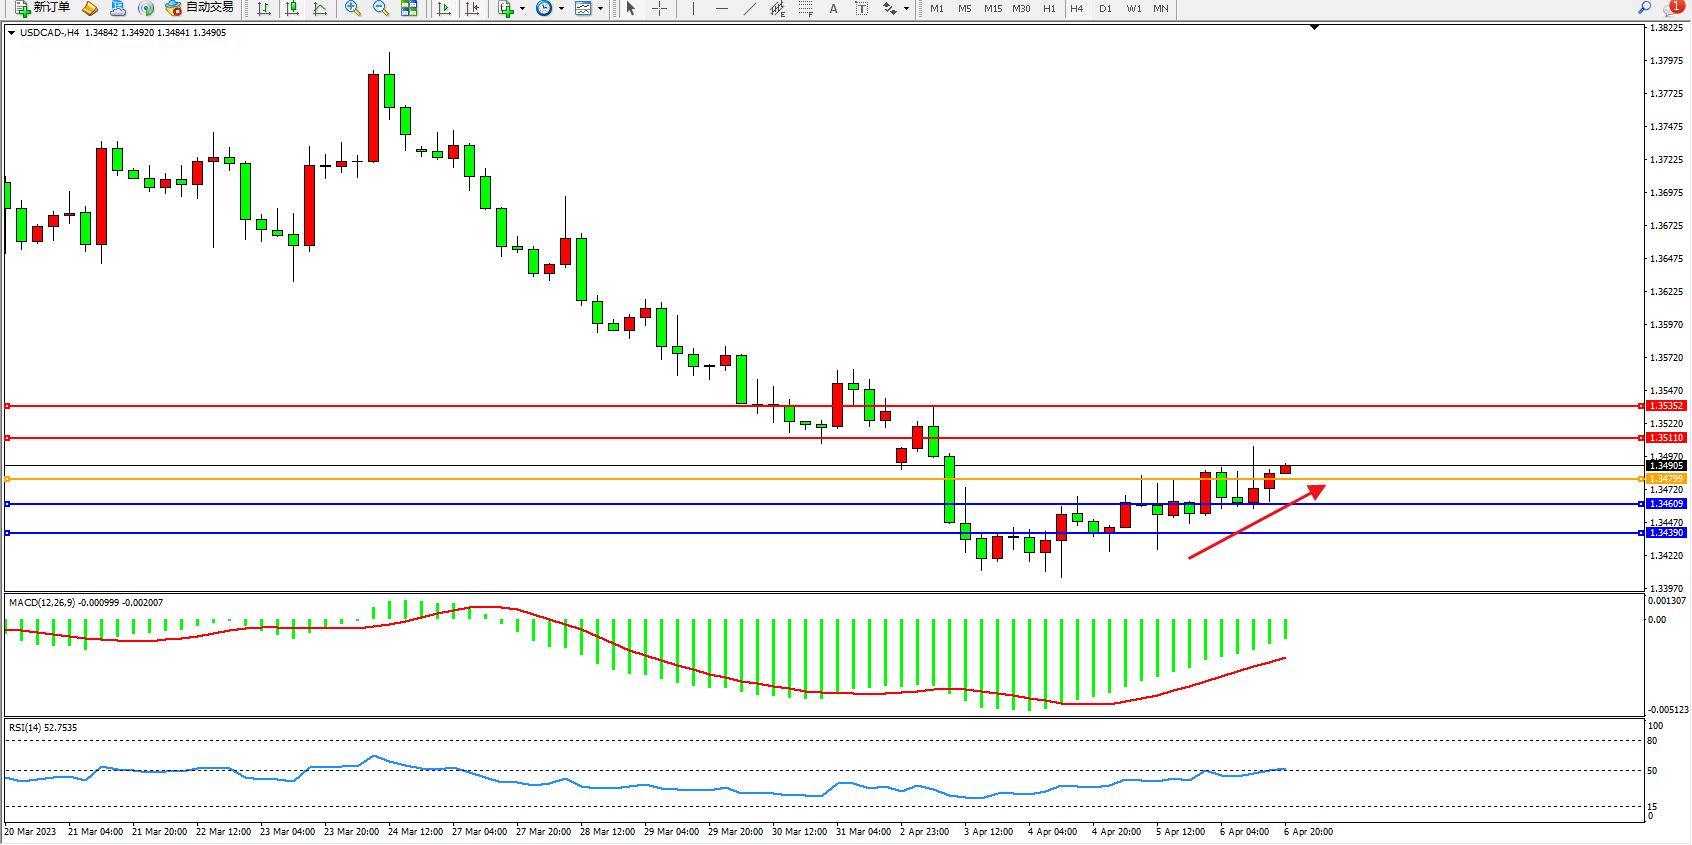Click the chart shift triangle marker
This screenshot has width=1692, height=845.
pyautogui.click(x=1314, y=28)
